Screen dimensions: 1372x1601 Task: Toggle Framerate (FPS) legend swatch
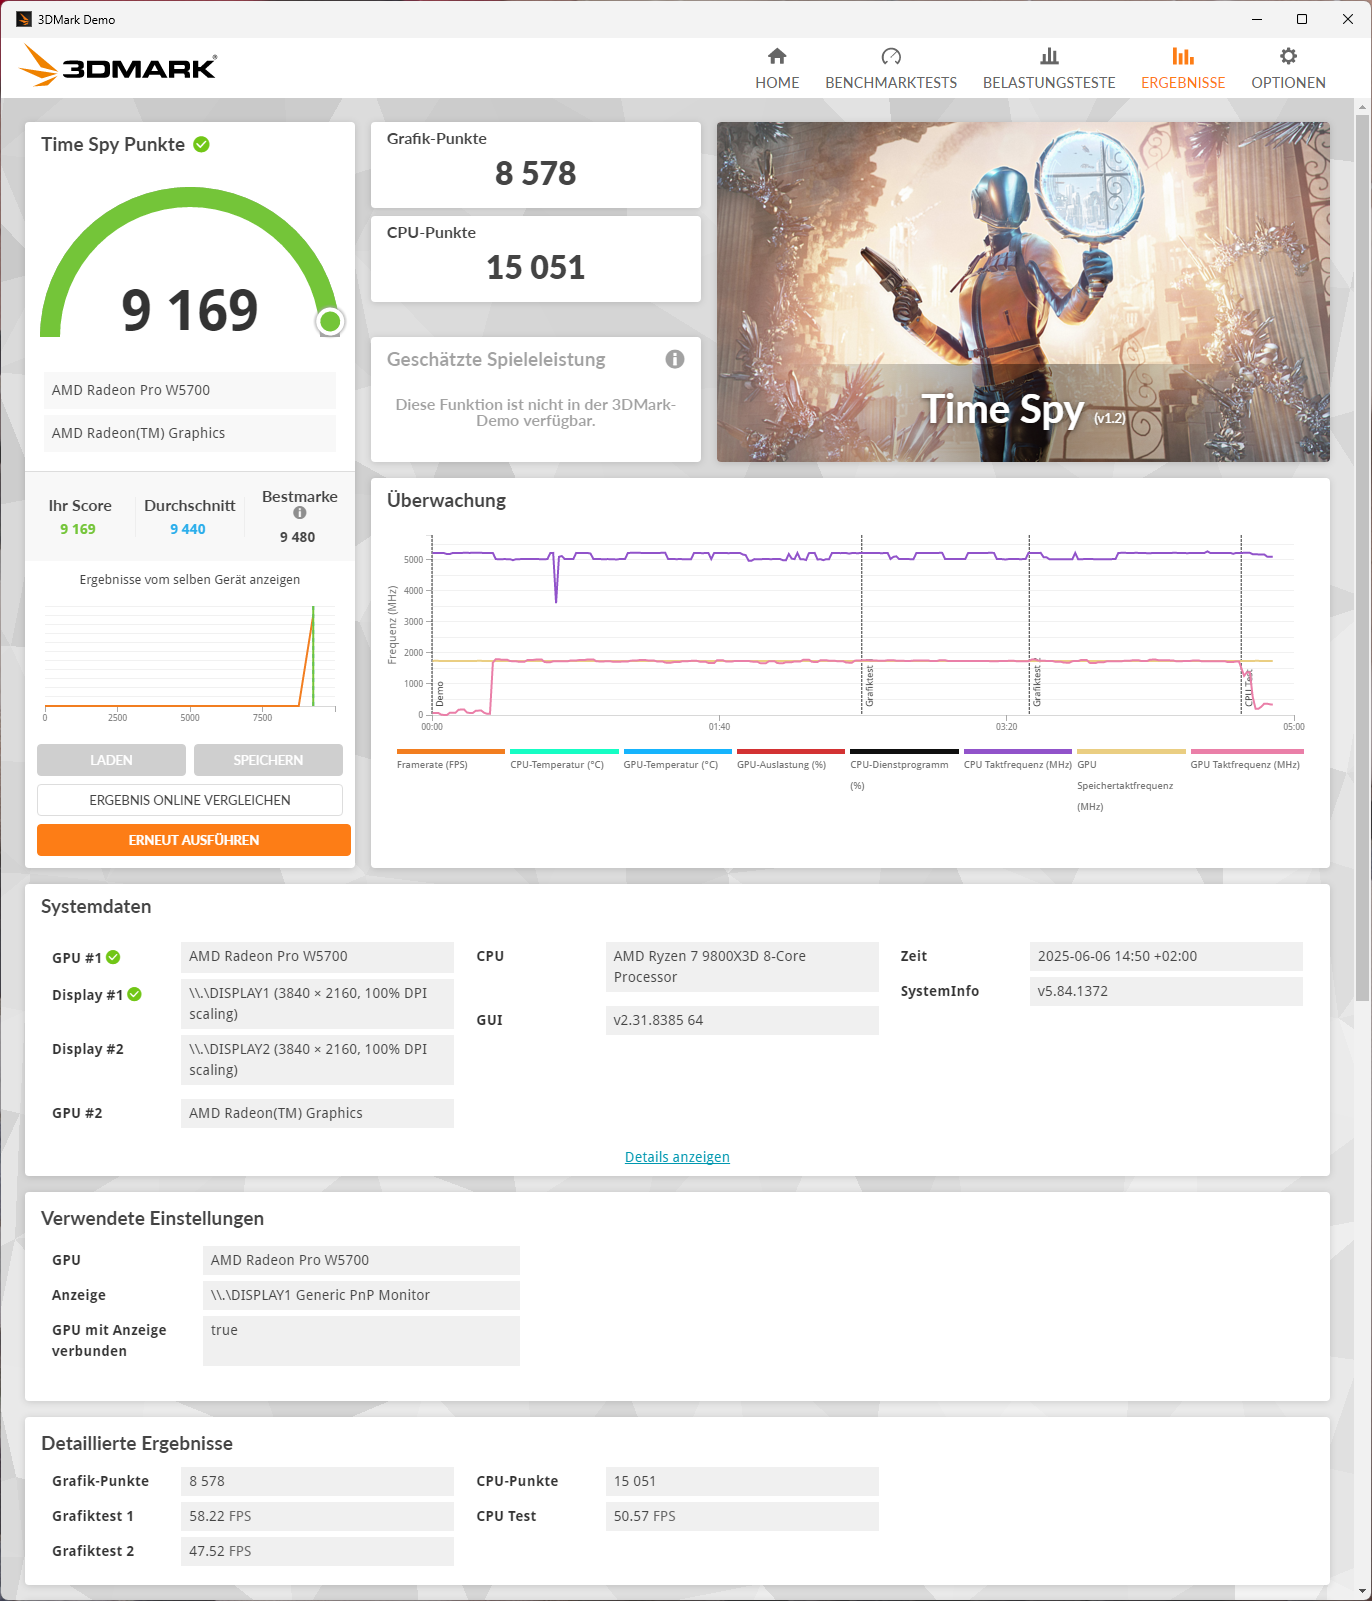[x=451, y=751]
